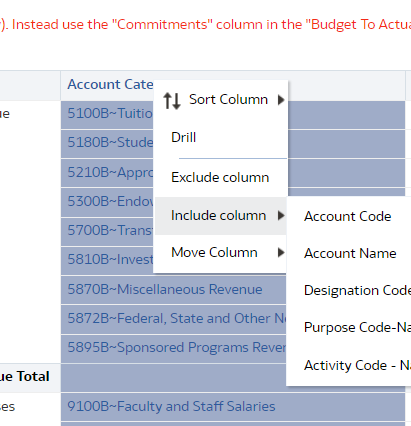Include the Purpose Code-Name column
The image size is (411, 426).
pyautogui.click(x=357, y=327)
